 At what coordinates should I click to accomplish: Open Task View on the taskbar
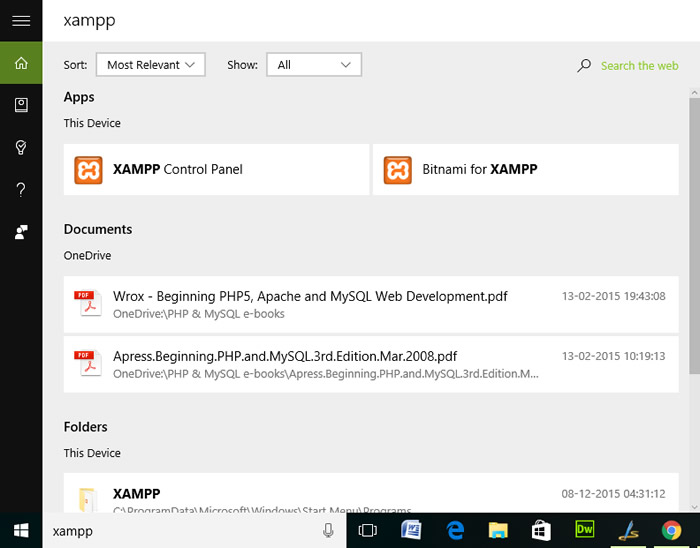[x=367, y=530]
